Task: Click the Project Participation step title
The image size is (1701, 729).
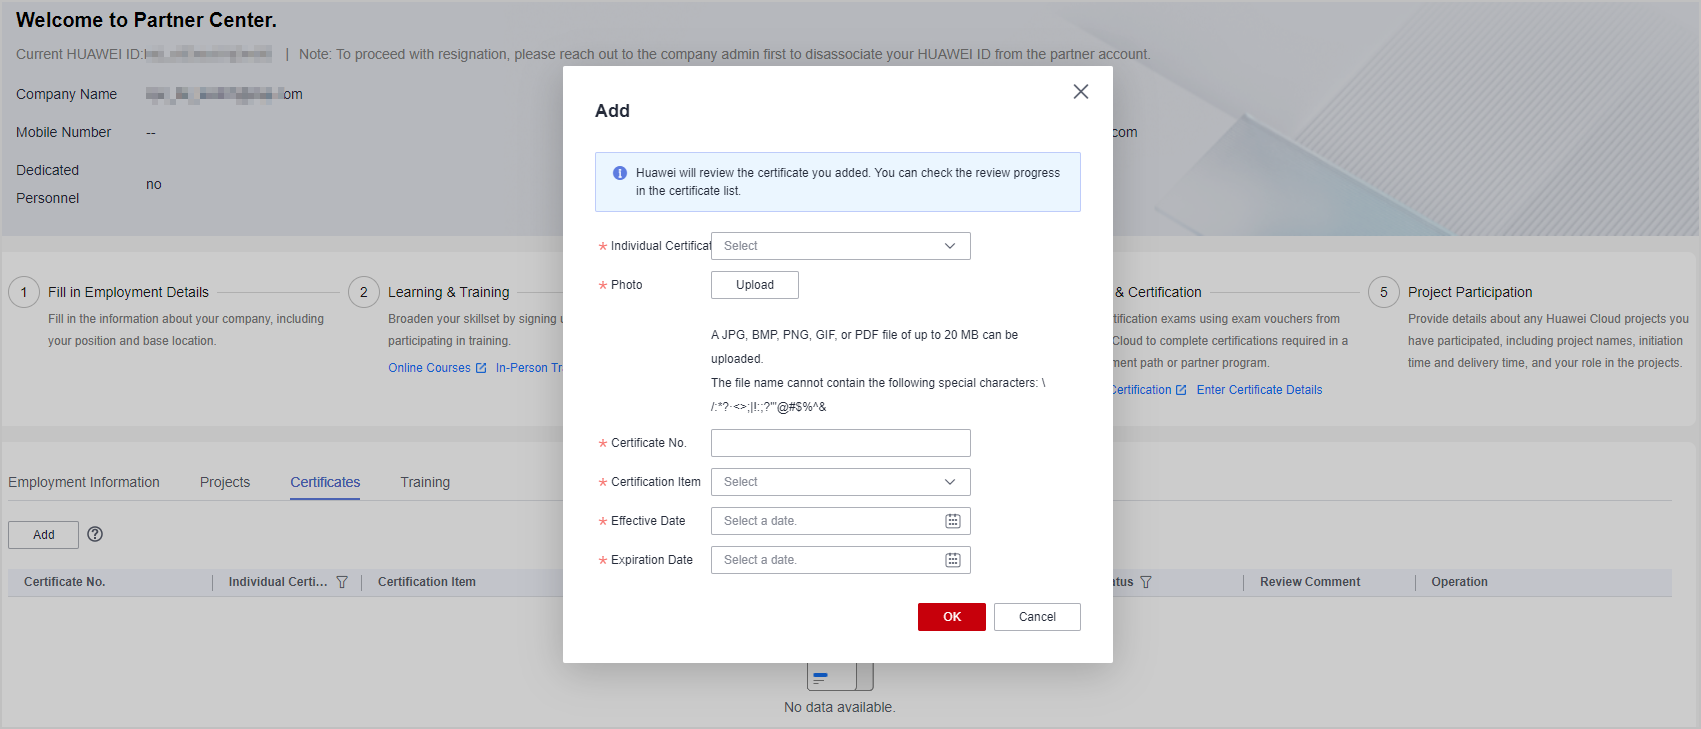Action: click(1470, 292)
